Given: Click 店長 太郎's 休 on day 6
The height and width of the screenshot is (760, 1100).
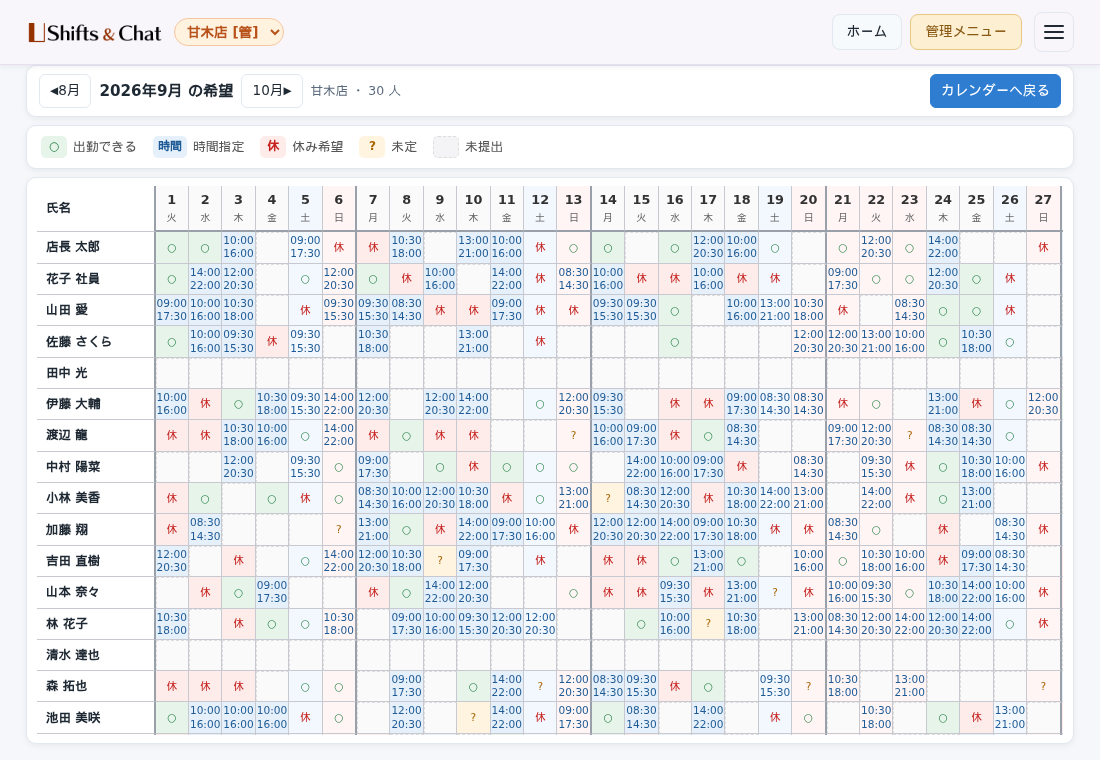Looking at the screenshot, I should point(339,248).
